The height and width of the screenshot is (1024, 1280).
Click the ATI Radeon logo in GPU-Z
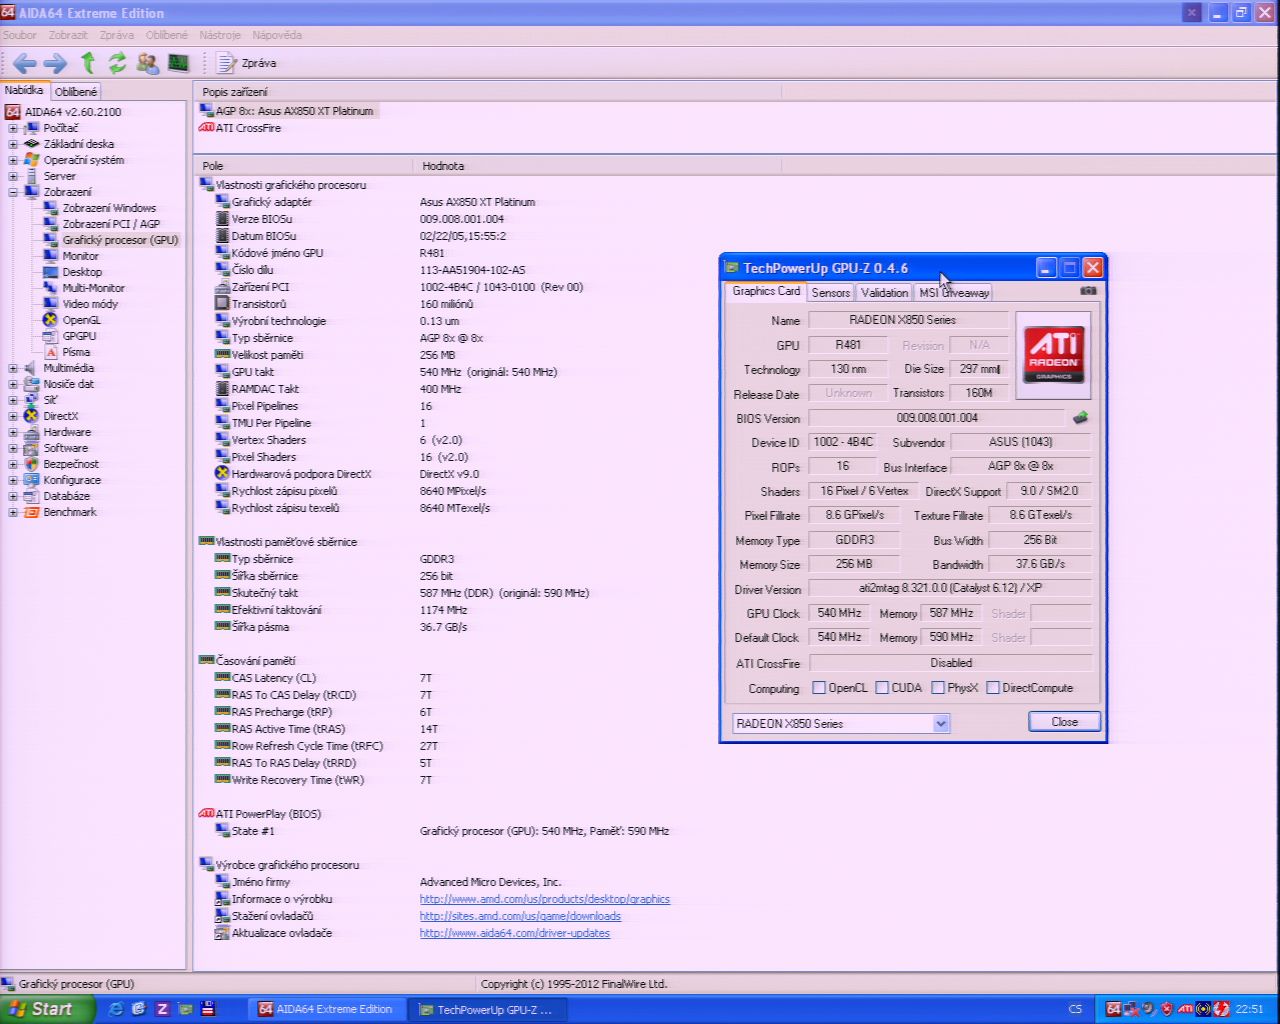tap(1053, 355)
